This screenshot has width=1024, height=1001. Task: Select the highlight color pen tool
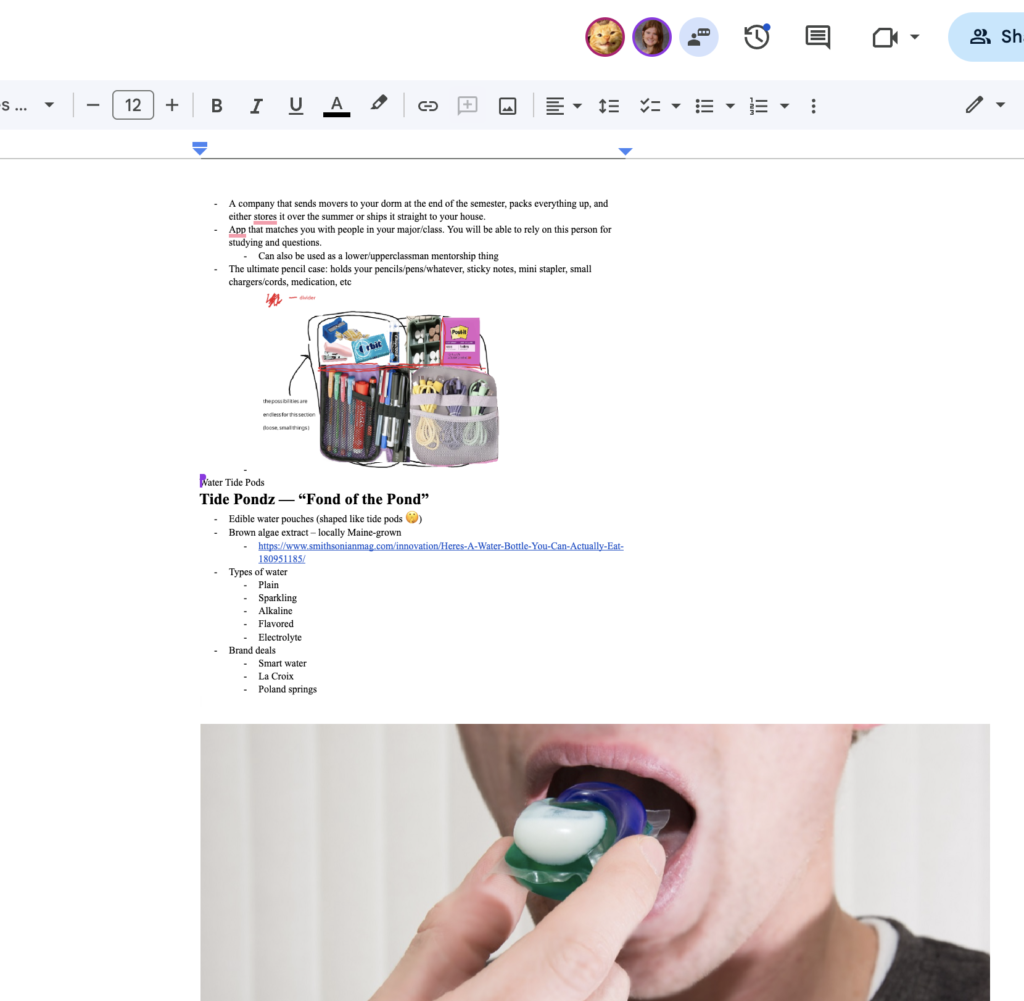pos(378,104)
